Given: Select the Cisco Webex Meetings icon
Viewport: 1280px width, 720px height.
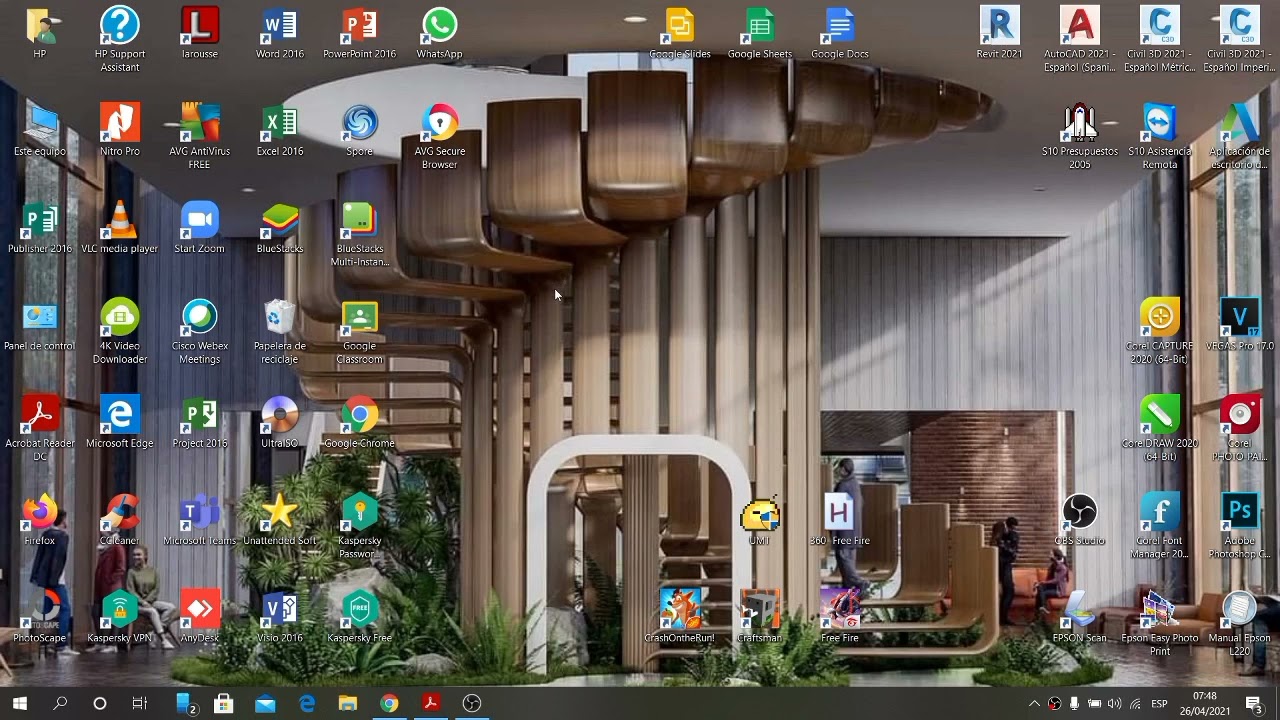Looking at the screenshot, I should point(200,330).
